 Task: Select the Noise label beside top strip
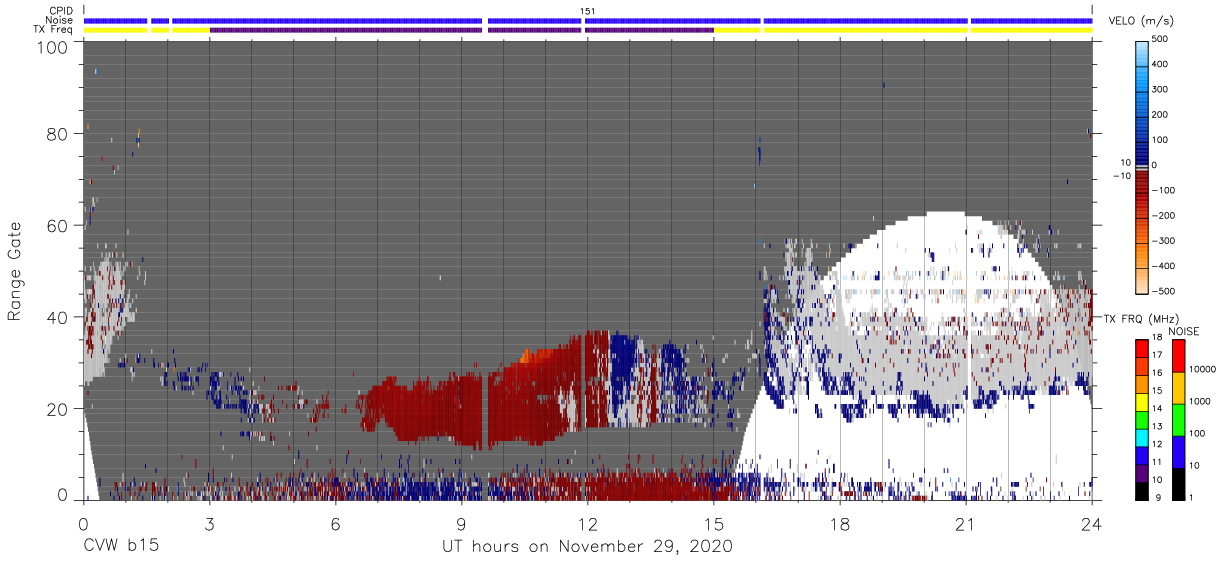(x=60, y=20)
